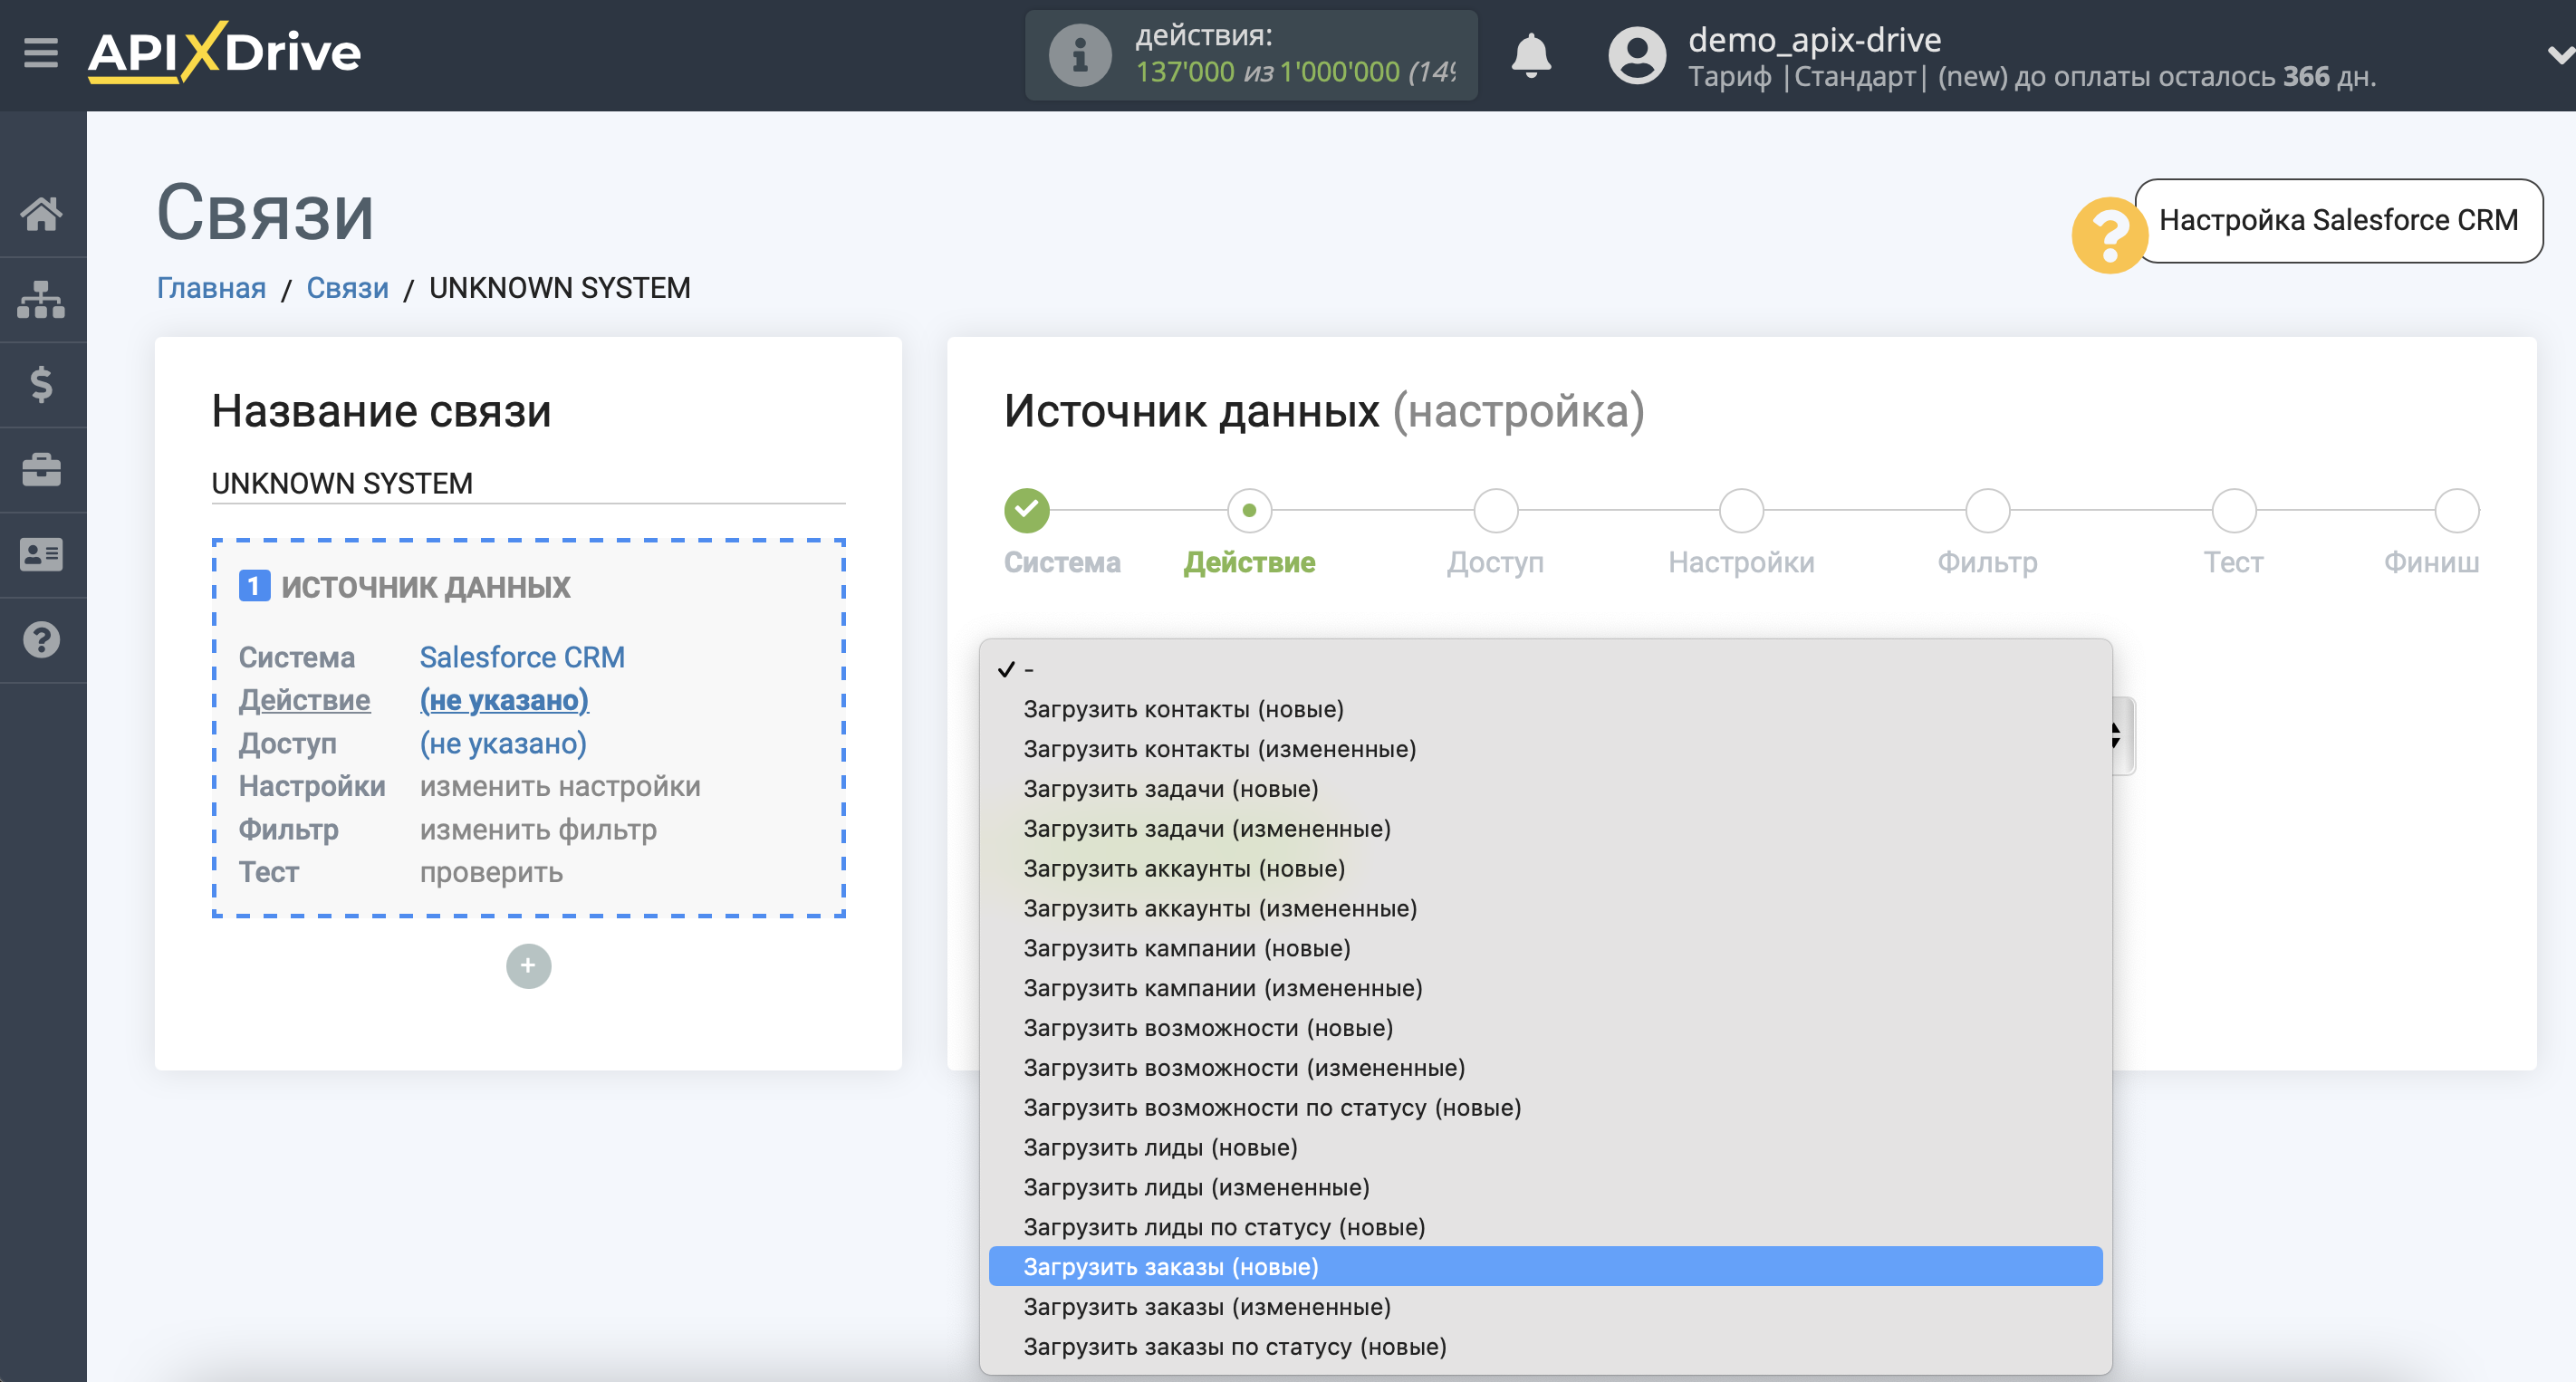Open the help question sidebar icon
This screenshot has height=1382, width=2576.
(x=41, y=639)
